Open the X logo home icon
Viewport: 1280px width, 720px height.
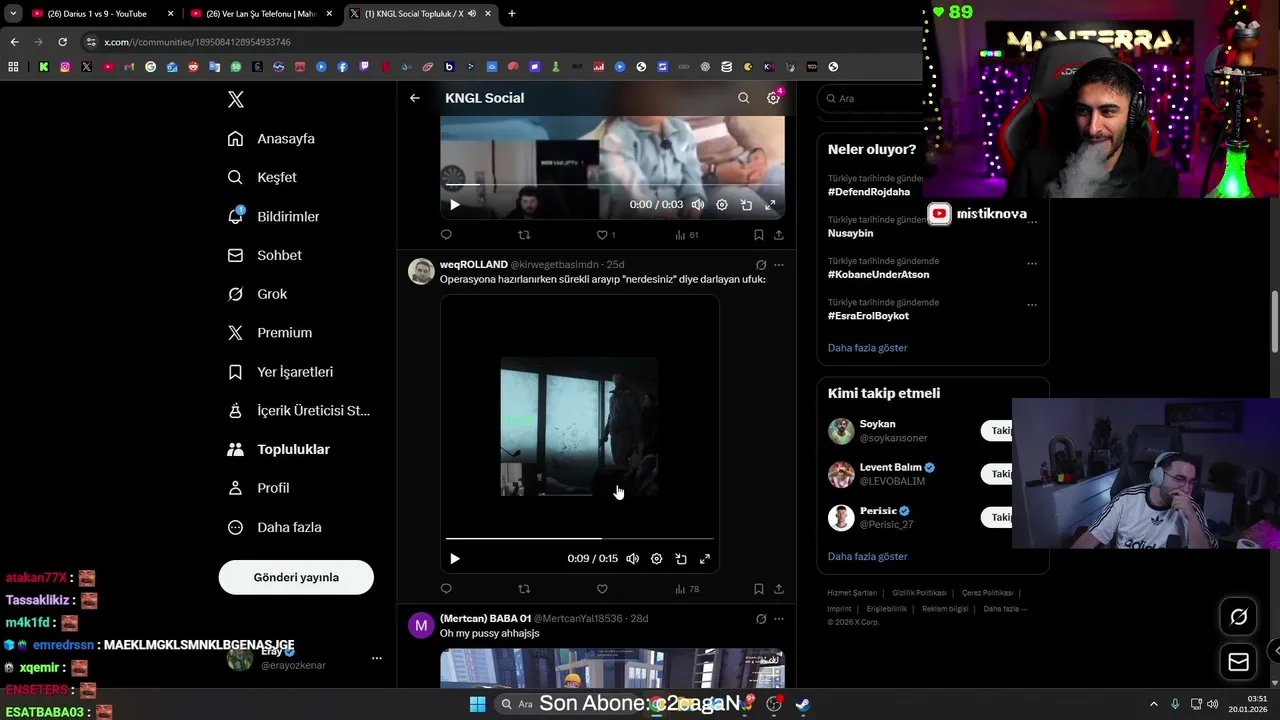(236, 99)
